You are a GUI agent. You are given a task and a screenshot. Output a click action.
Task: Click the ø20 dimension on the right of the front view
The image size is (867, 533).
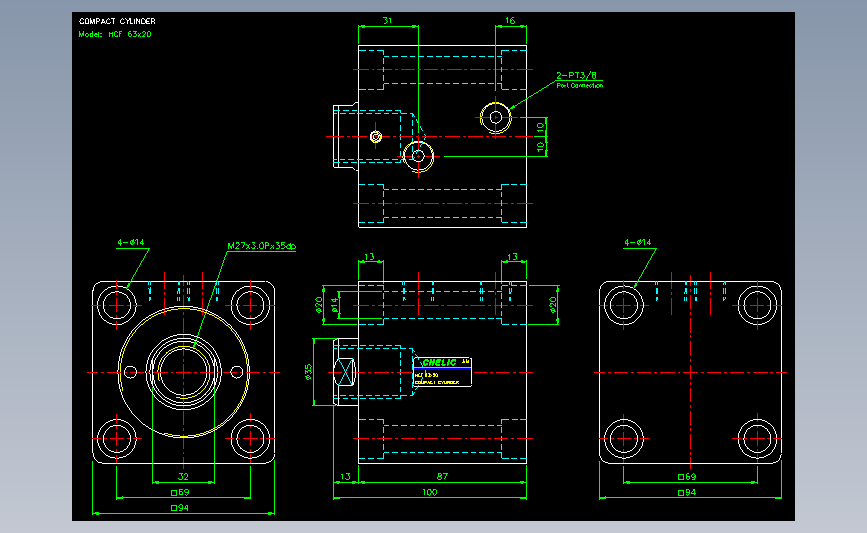(553, 305)
